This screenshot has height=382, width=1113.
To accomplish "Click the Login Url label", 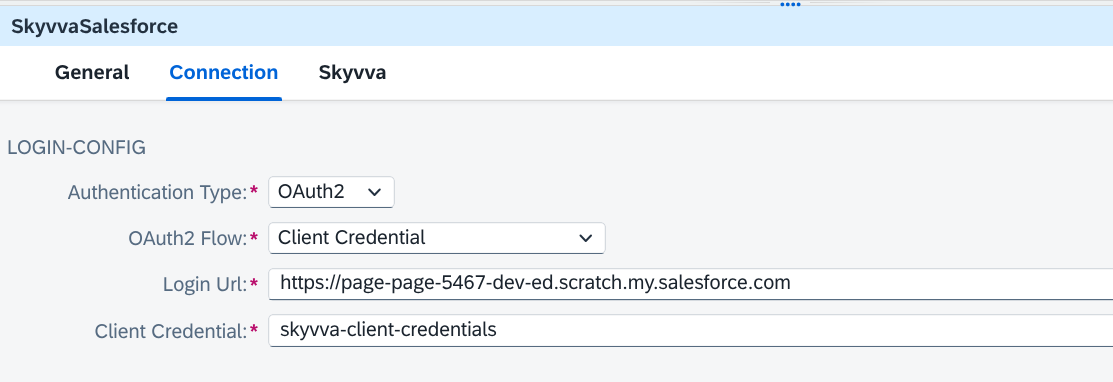I will 204,285.
